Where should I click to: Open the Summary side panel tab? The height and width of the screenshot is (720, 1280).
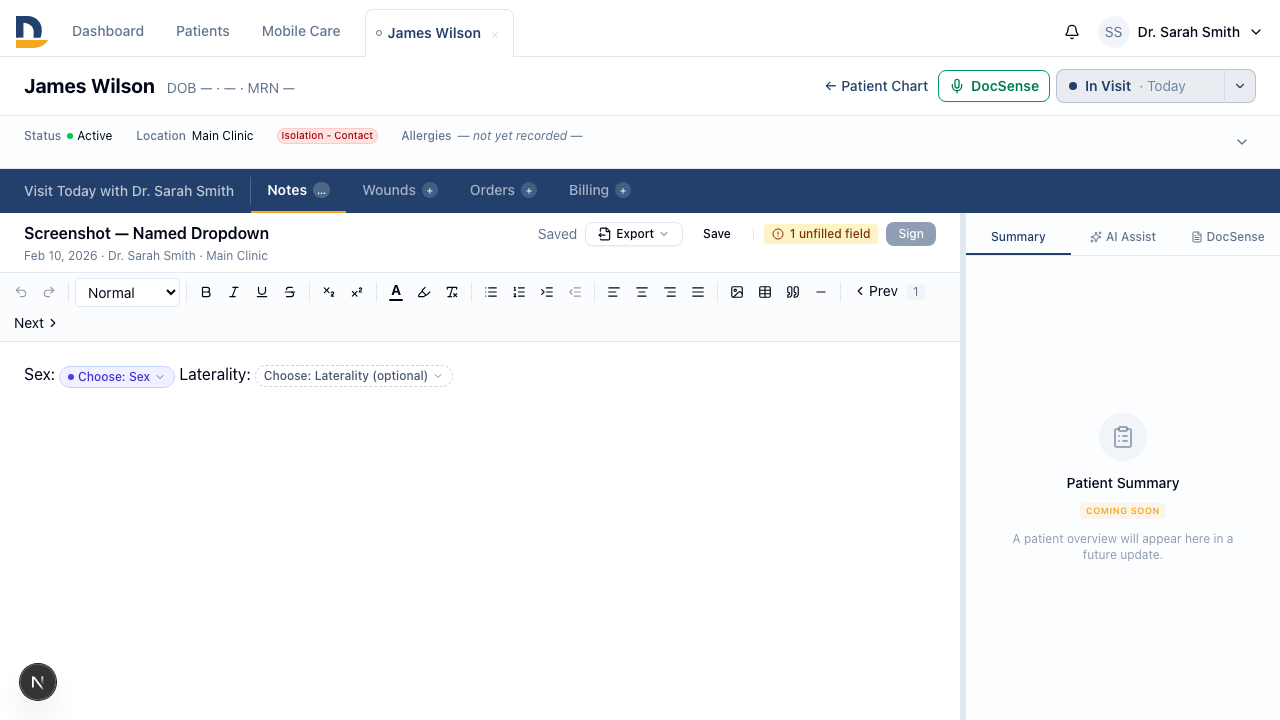1018,237
